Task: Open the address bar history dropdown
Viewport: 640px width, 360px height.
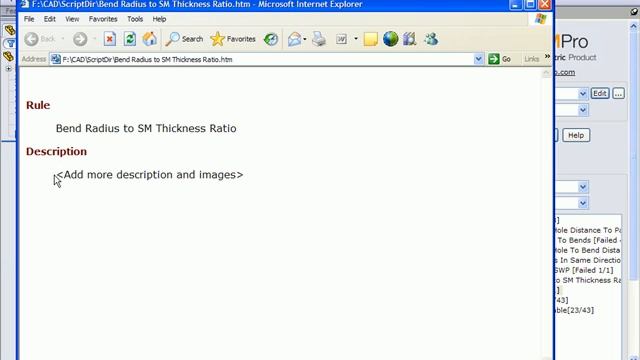Action: point(478,59)
